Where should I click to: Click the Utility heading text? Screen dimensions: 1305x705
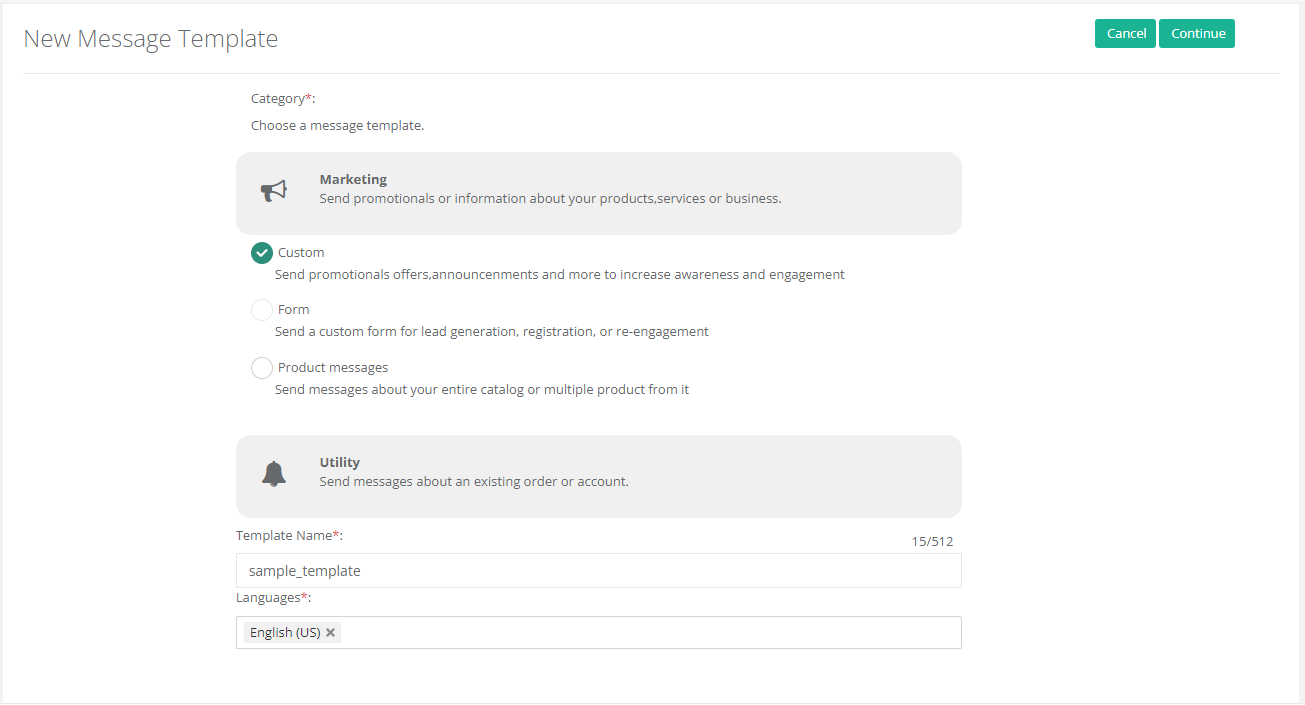coord(339,463)
